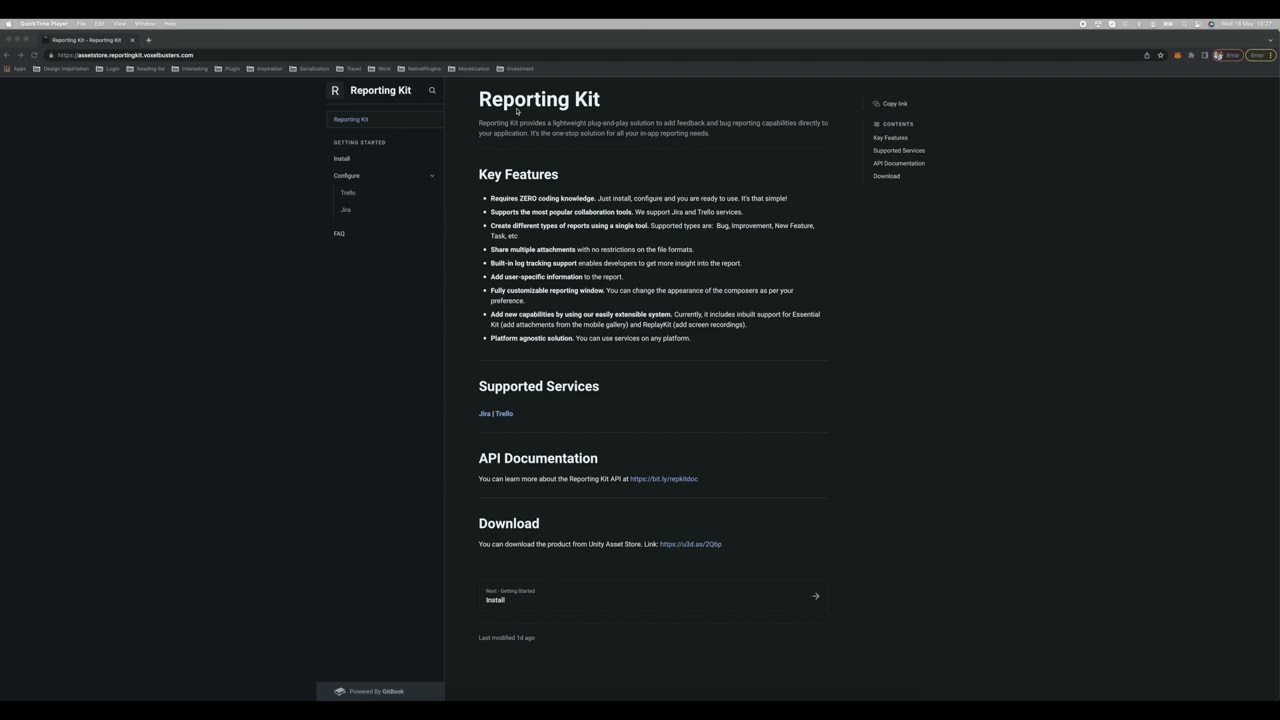1280x720 pixels.
Task: Click the browser forward arrow
Action: pyautogui.click(x=20, y=55)
